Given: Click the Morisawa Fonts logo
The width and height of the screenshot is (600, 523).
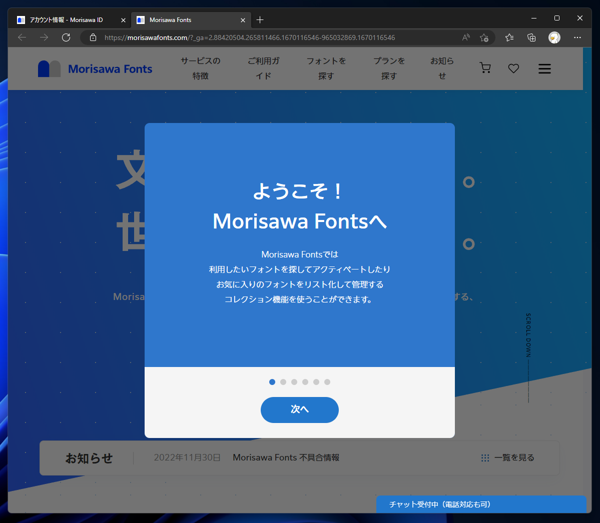Looking at the screenshot, I should point(95,69).
